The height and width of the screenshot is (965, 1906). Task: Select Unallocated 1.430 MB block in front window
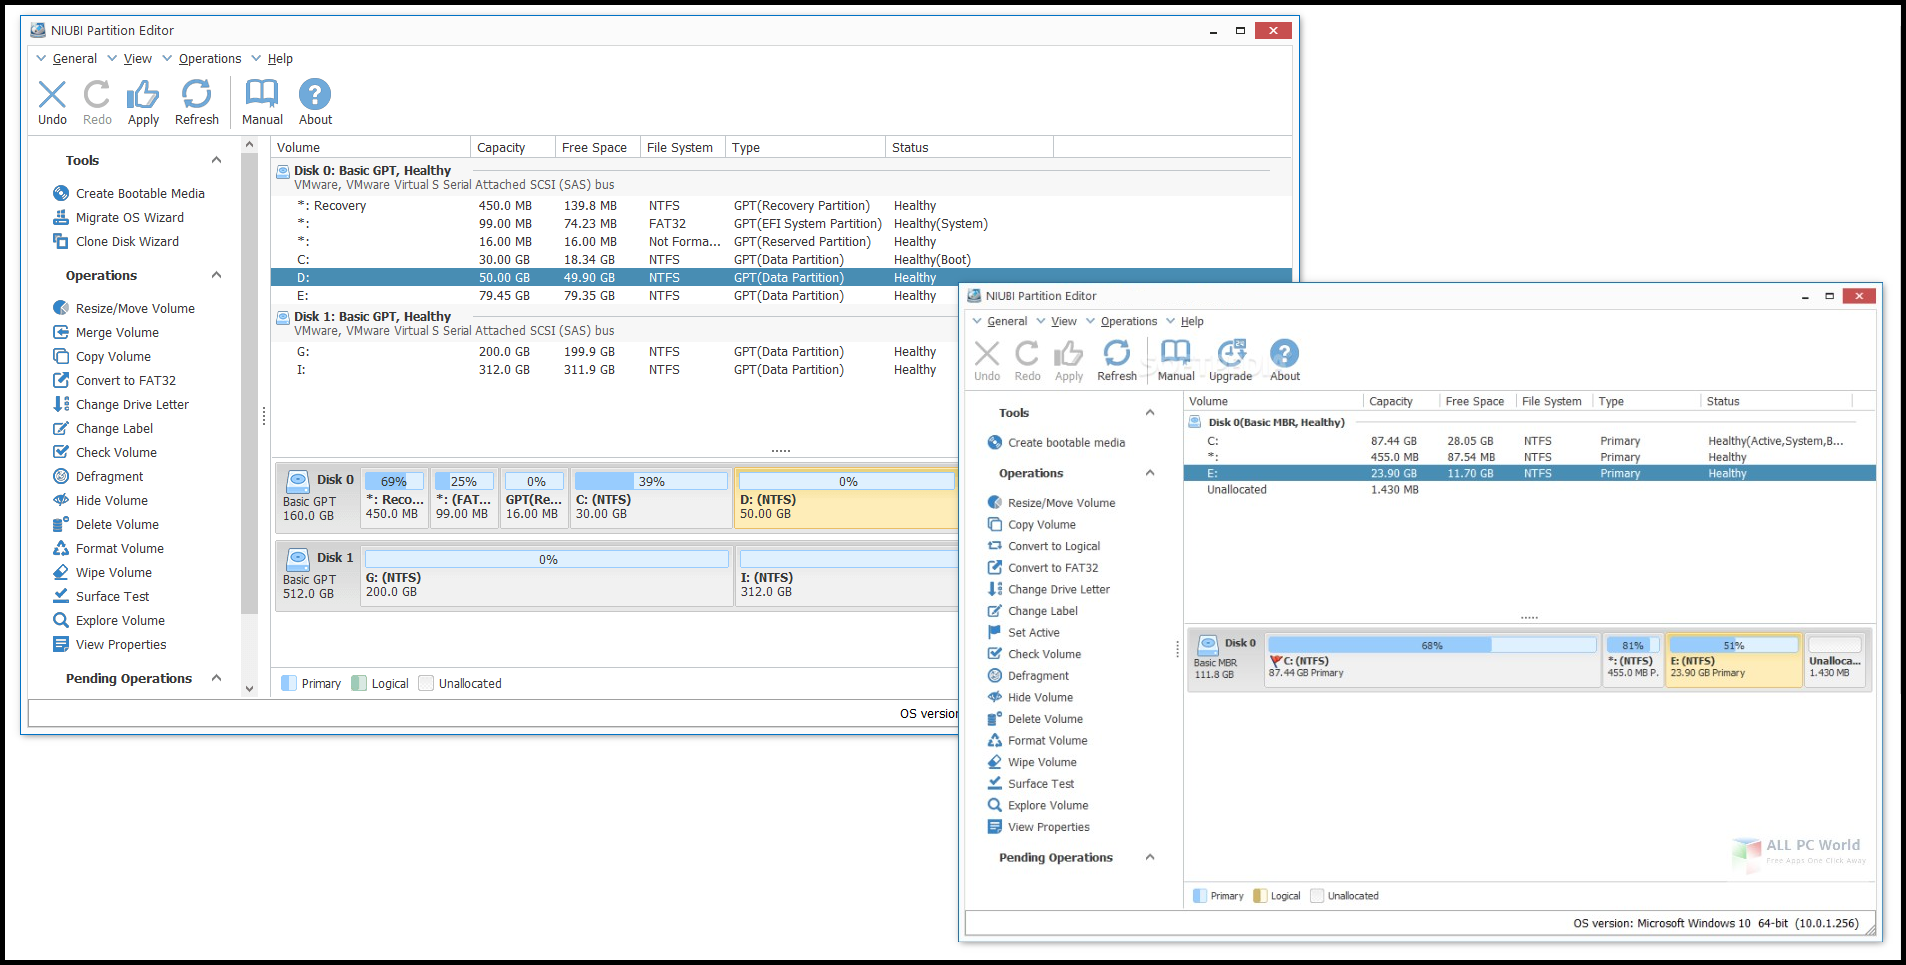[x=1835, y=661]
